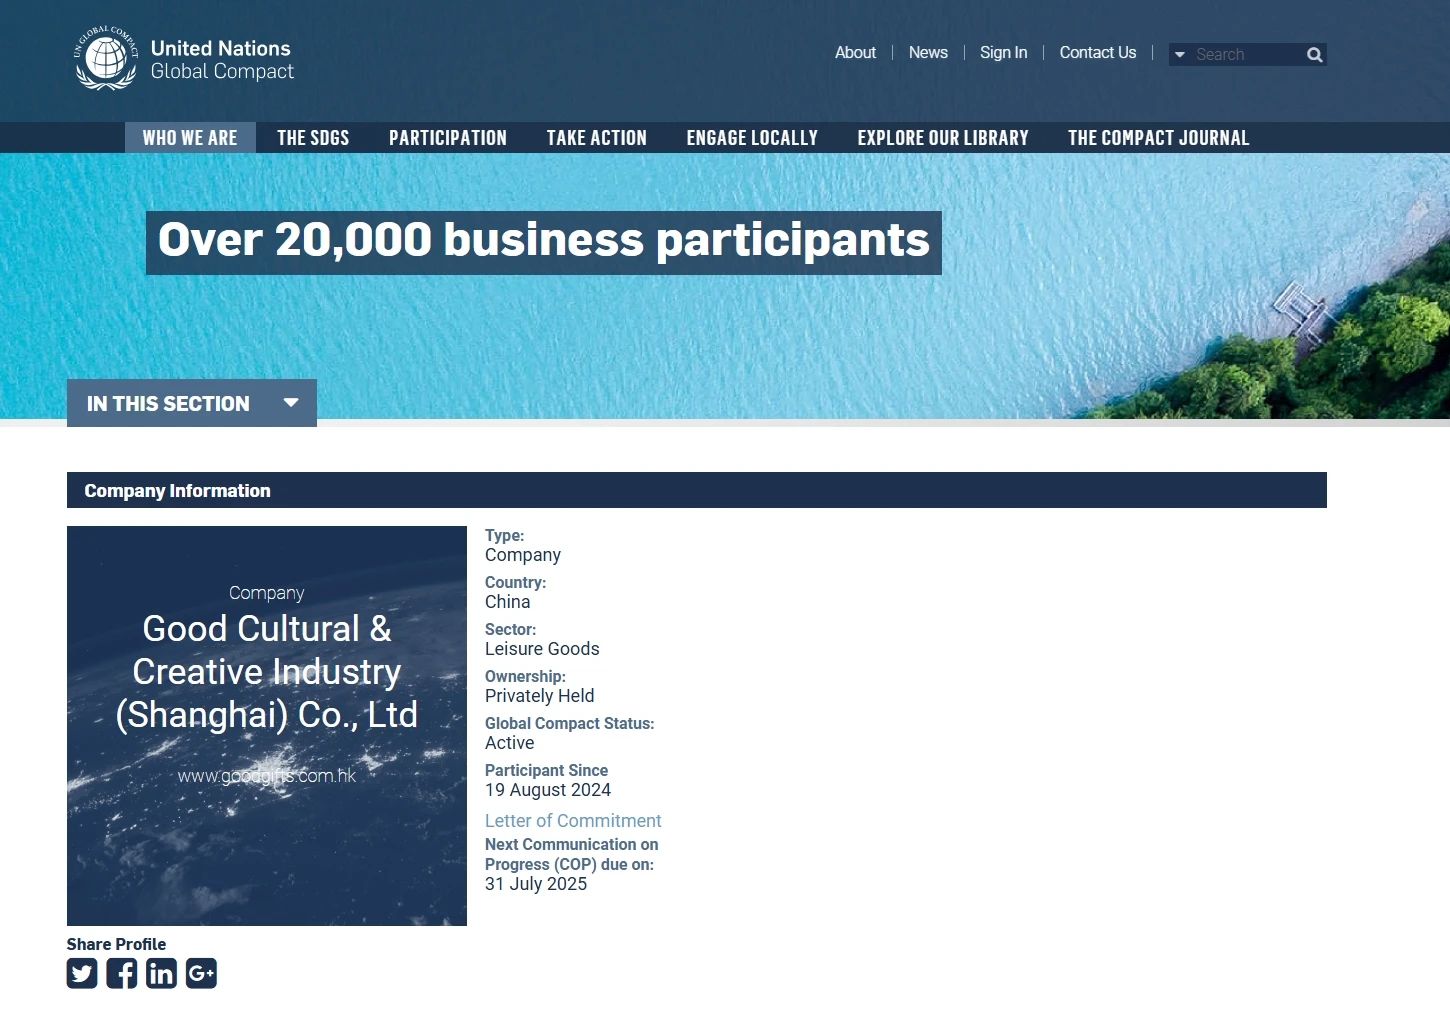Click the company profile card image
This screenshot has height=1010, width=1450.
[267, 726]
